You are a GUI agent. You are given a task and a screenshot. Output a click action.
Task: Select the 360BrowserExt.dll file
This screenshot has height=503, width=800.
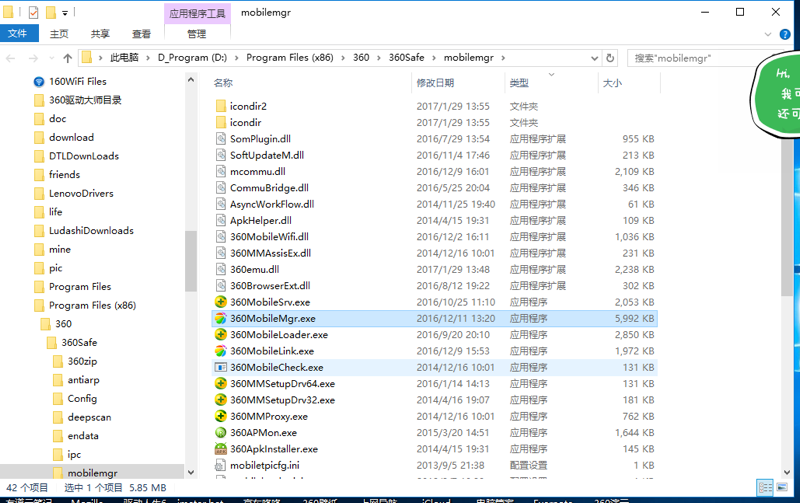270,286
